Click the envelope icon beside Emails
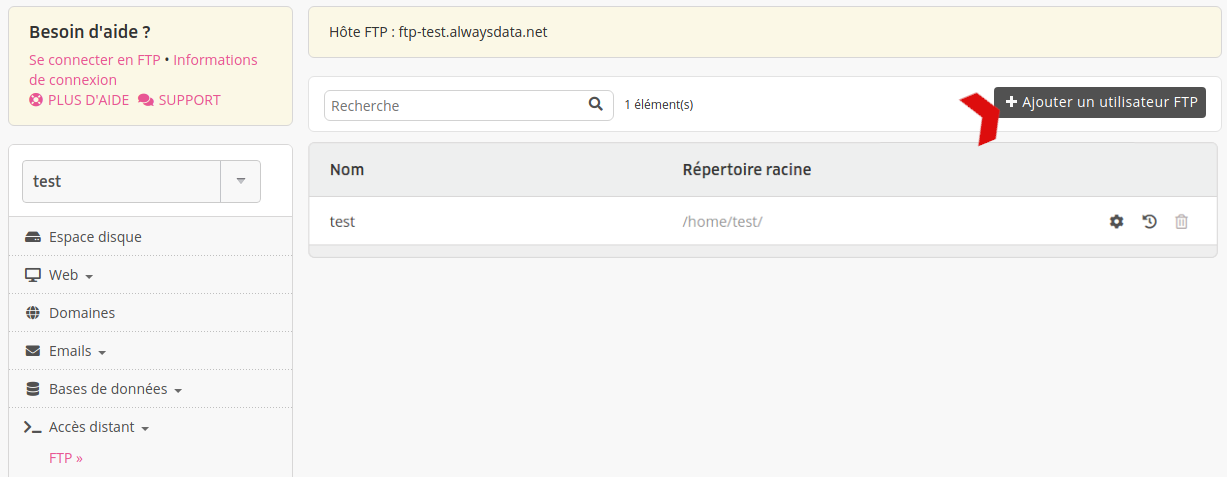Image resolution: width=1227 pixels, height=477 pixels. (33, 351)
